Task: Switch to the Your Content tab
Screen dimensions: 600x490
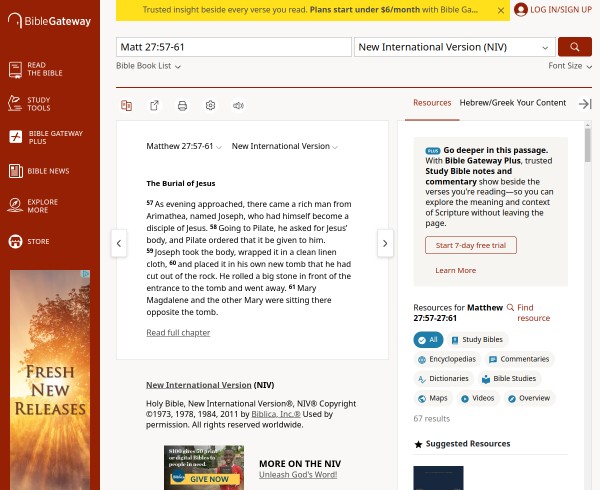Action: (540, 103)
